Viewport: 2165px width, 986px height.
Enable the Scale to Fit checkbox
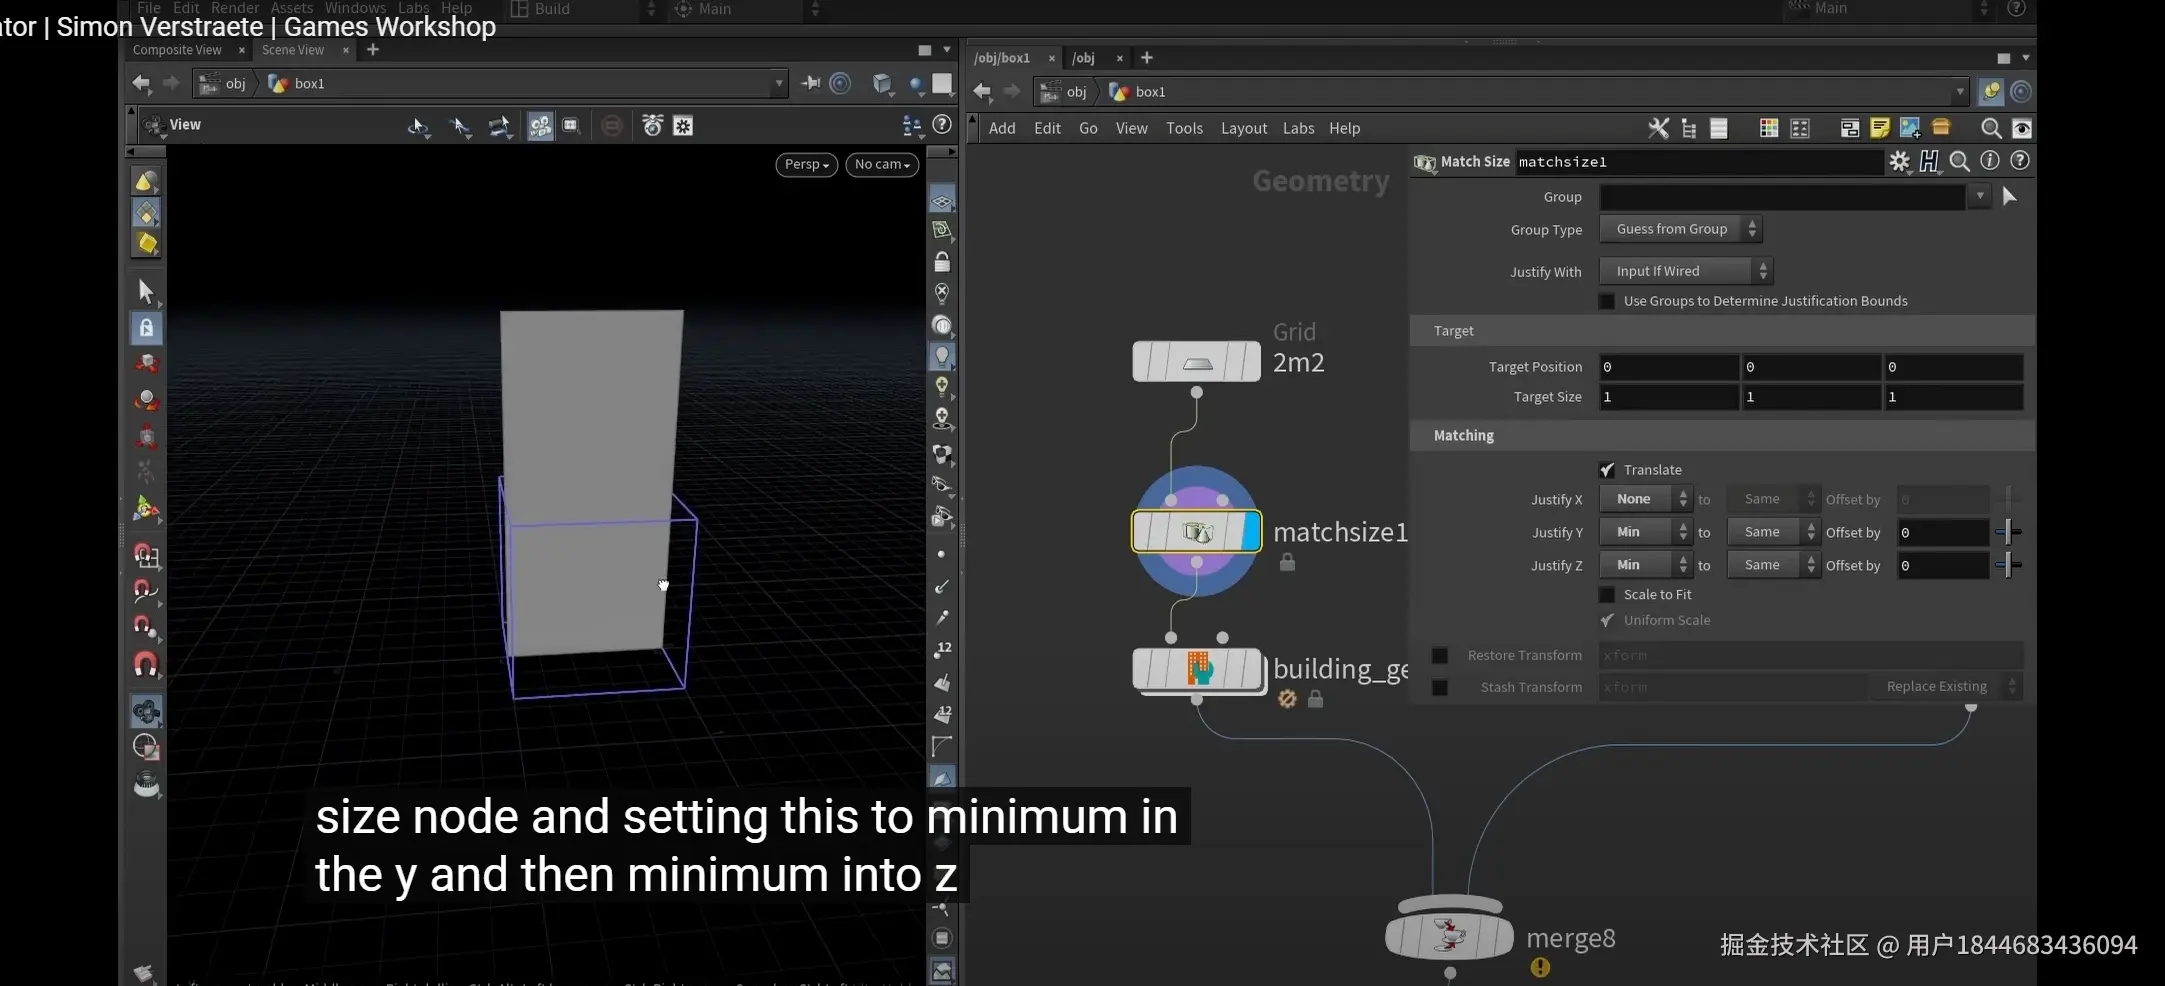pos(1607,595)
